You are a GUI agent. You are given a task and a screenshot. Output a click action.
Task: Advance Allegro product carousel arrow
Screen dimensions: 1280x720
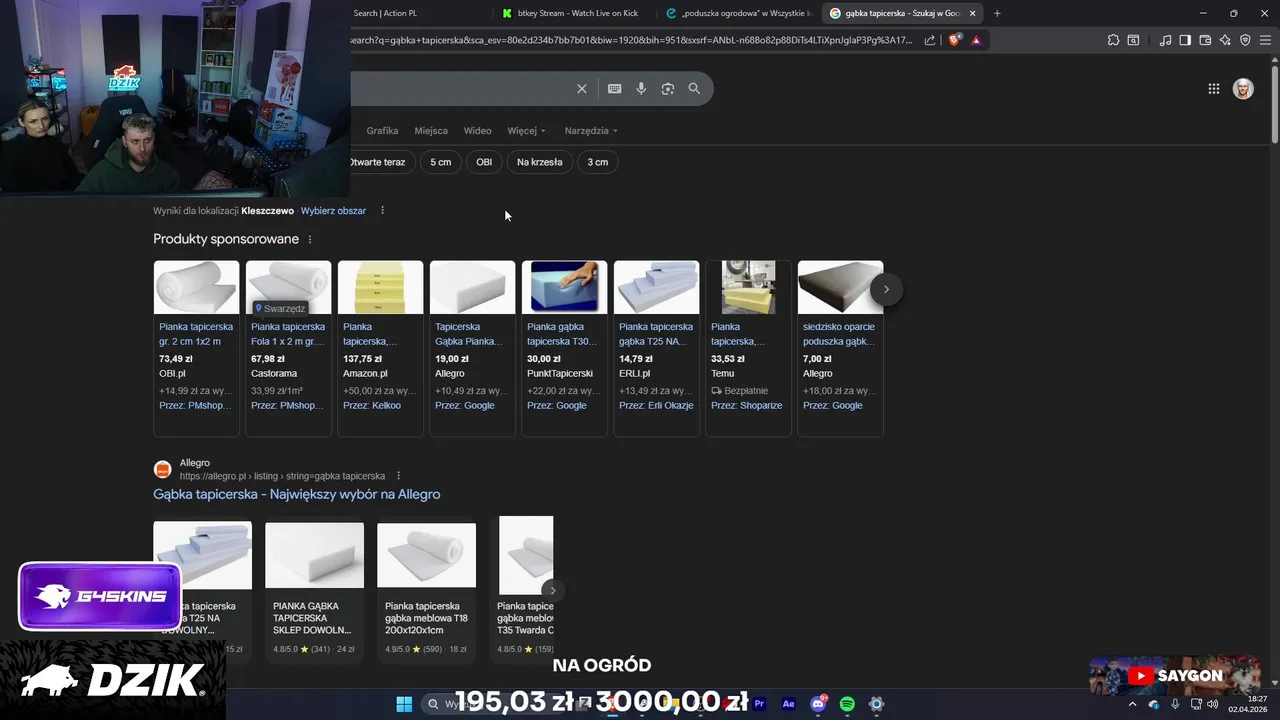(552, 590)
